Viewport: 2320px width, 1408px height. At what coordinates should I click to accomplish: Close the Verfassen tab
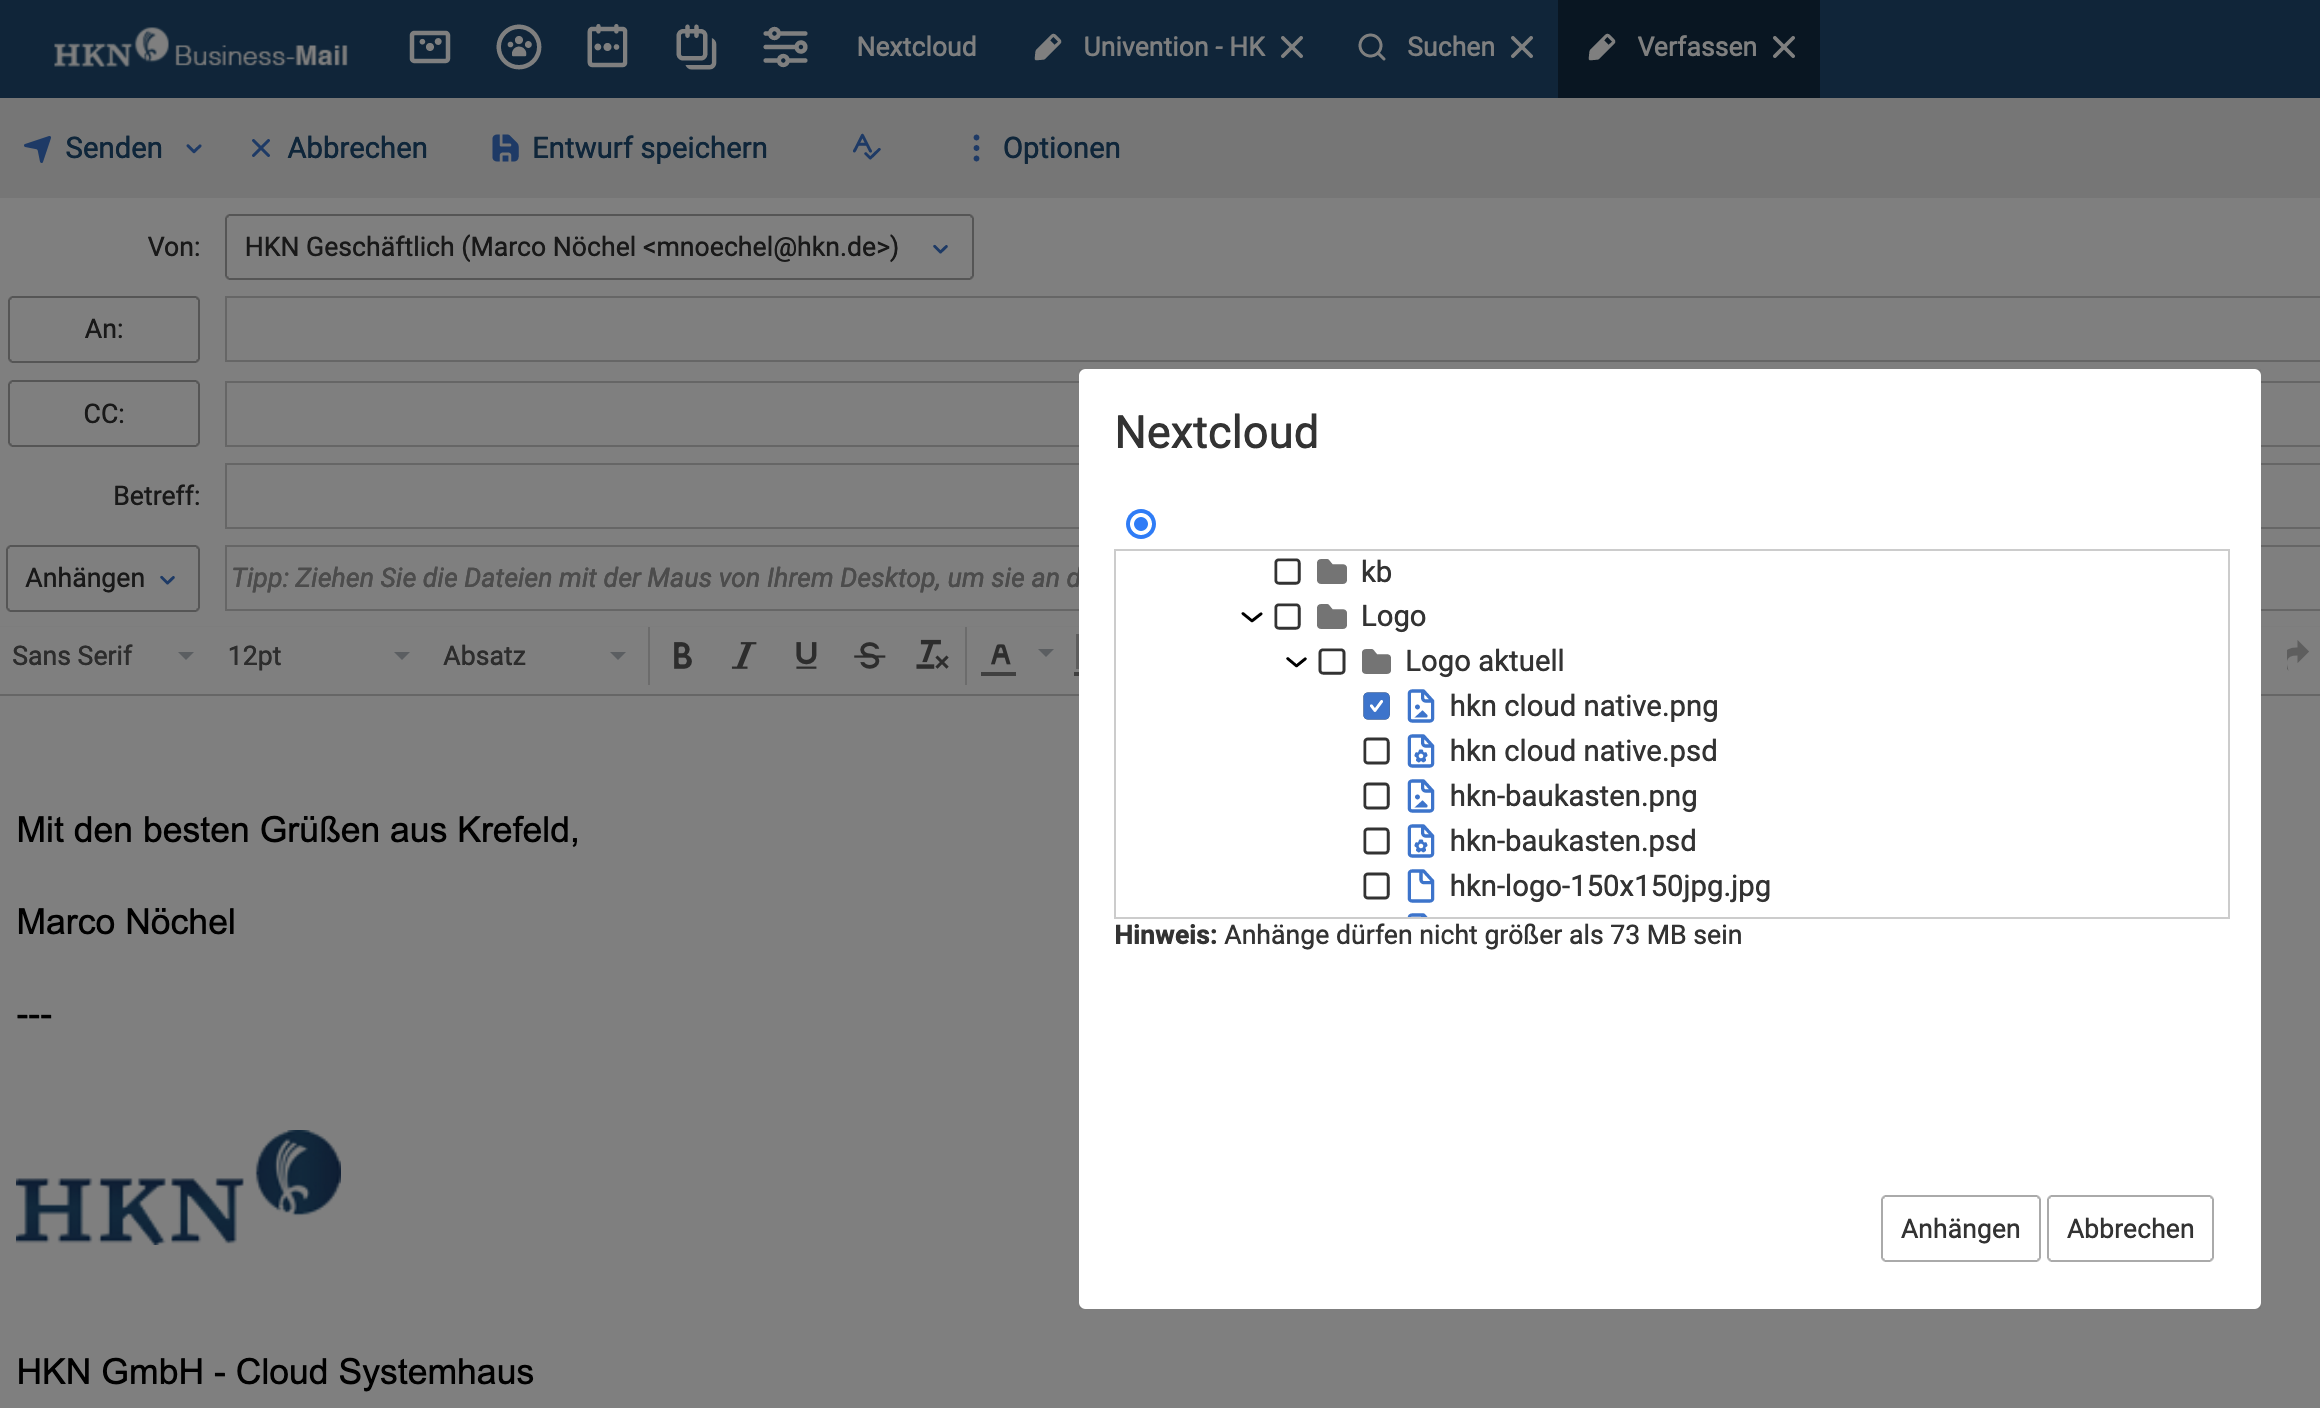(1784, 47)
